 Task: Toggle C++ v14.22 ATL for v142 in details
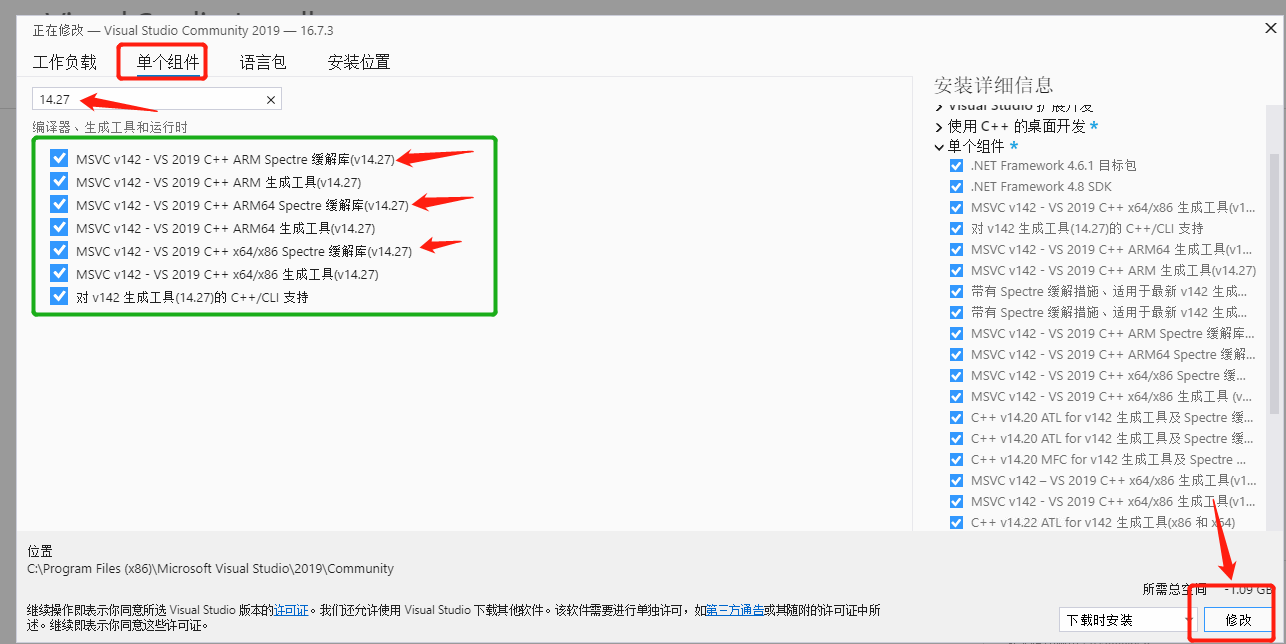click(956, 522)
